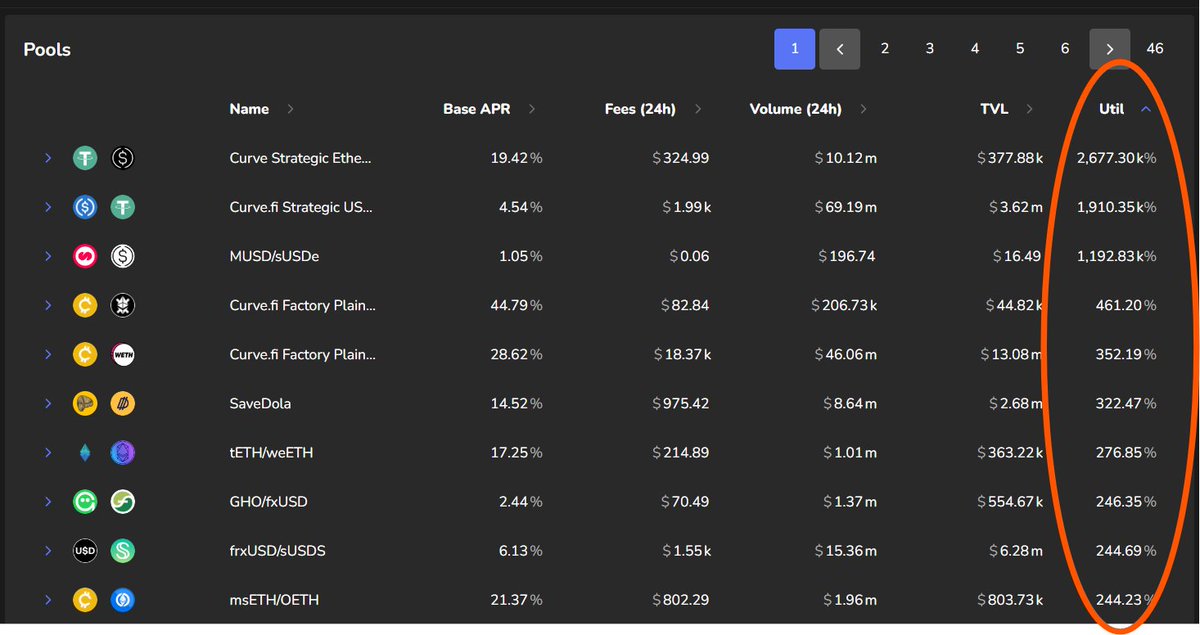Click the $803.73k TVL value
Image resolution: width=1200 pixels, height=635 pixels.
coord(1010,599)
